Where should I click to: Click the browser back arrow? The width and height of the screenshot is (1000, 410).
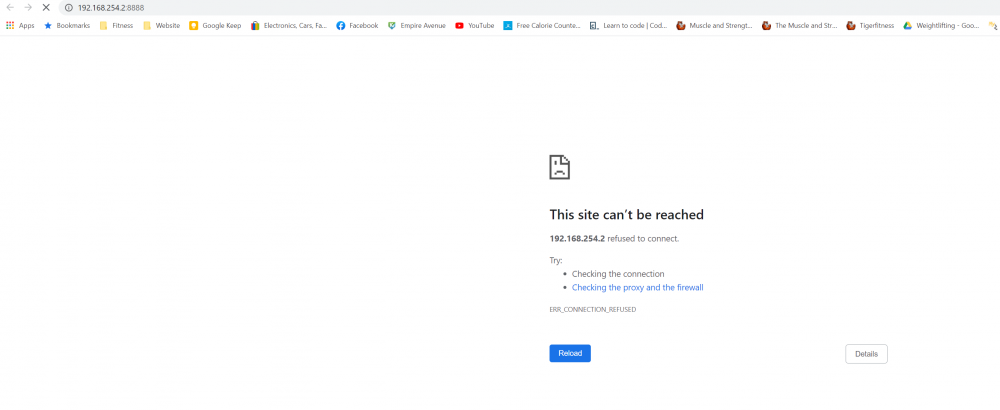pyautogui.click(x=10, y=8)
